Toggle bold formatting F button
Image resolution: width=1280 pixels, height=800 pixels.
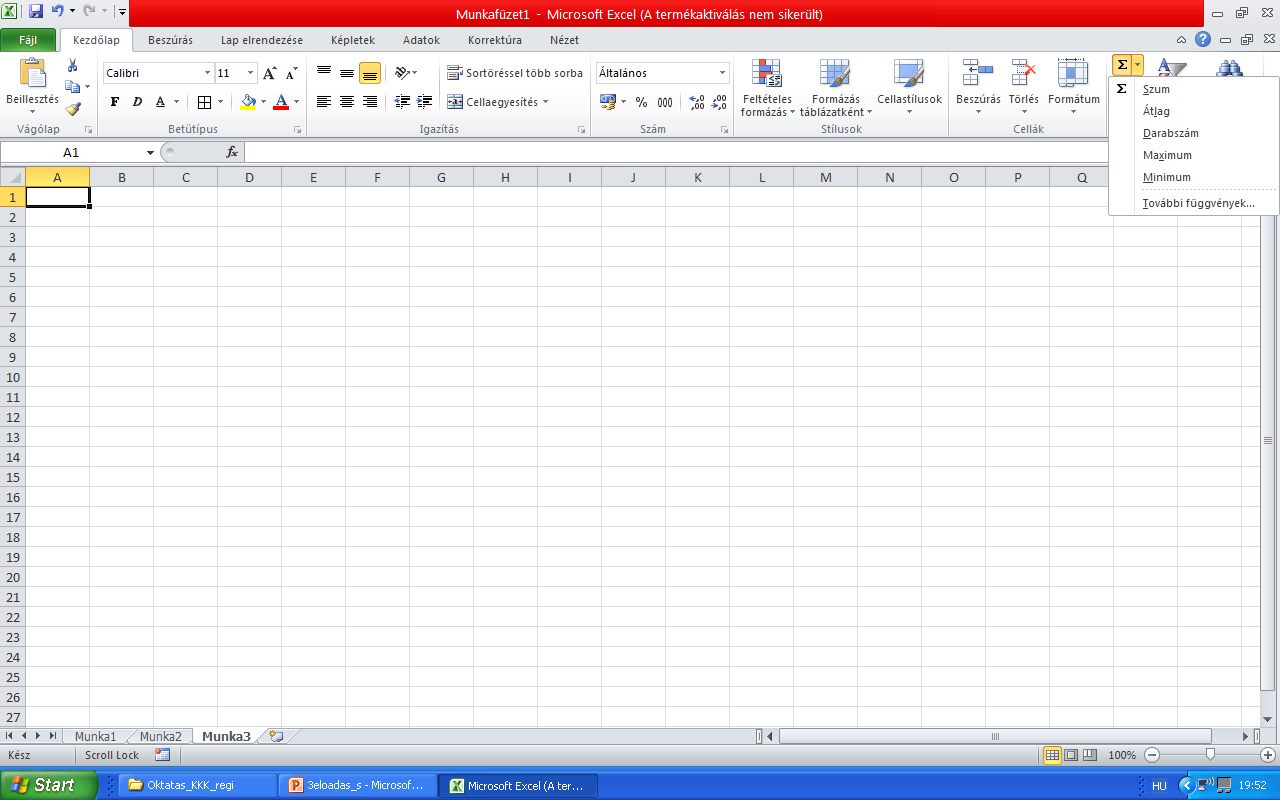(115, 102)
